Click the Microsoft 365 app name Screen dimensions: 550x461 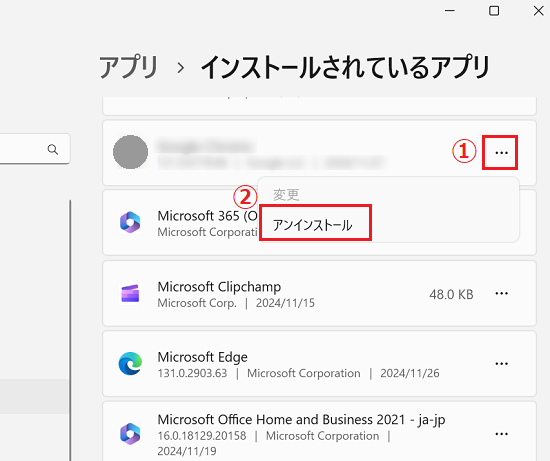click(208, 216)
